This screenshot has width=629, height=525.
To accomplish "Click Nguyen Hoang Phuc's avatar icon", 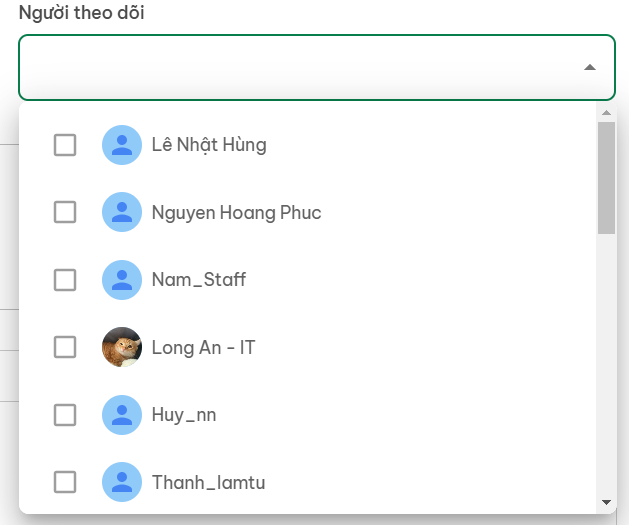I will click(122, 212).
